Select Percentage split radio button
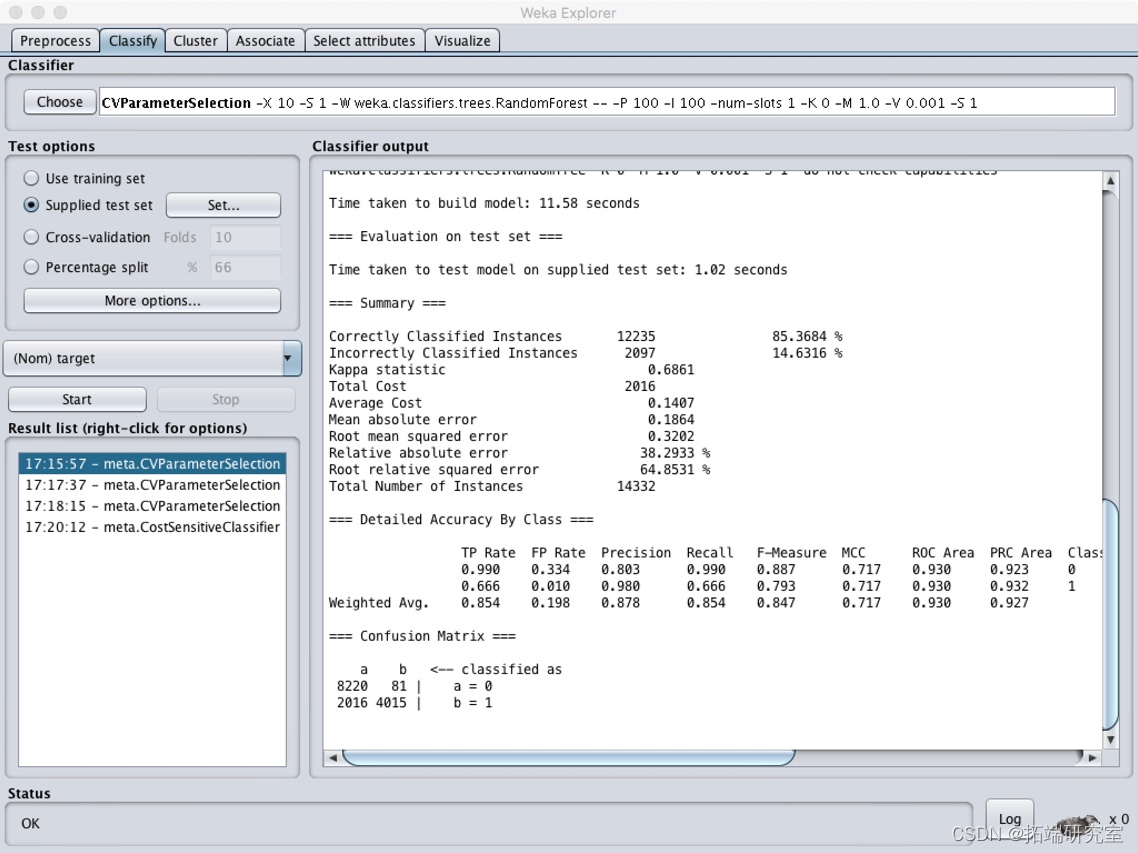 (31, 268)
